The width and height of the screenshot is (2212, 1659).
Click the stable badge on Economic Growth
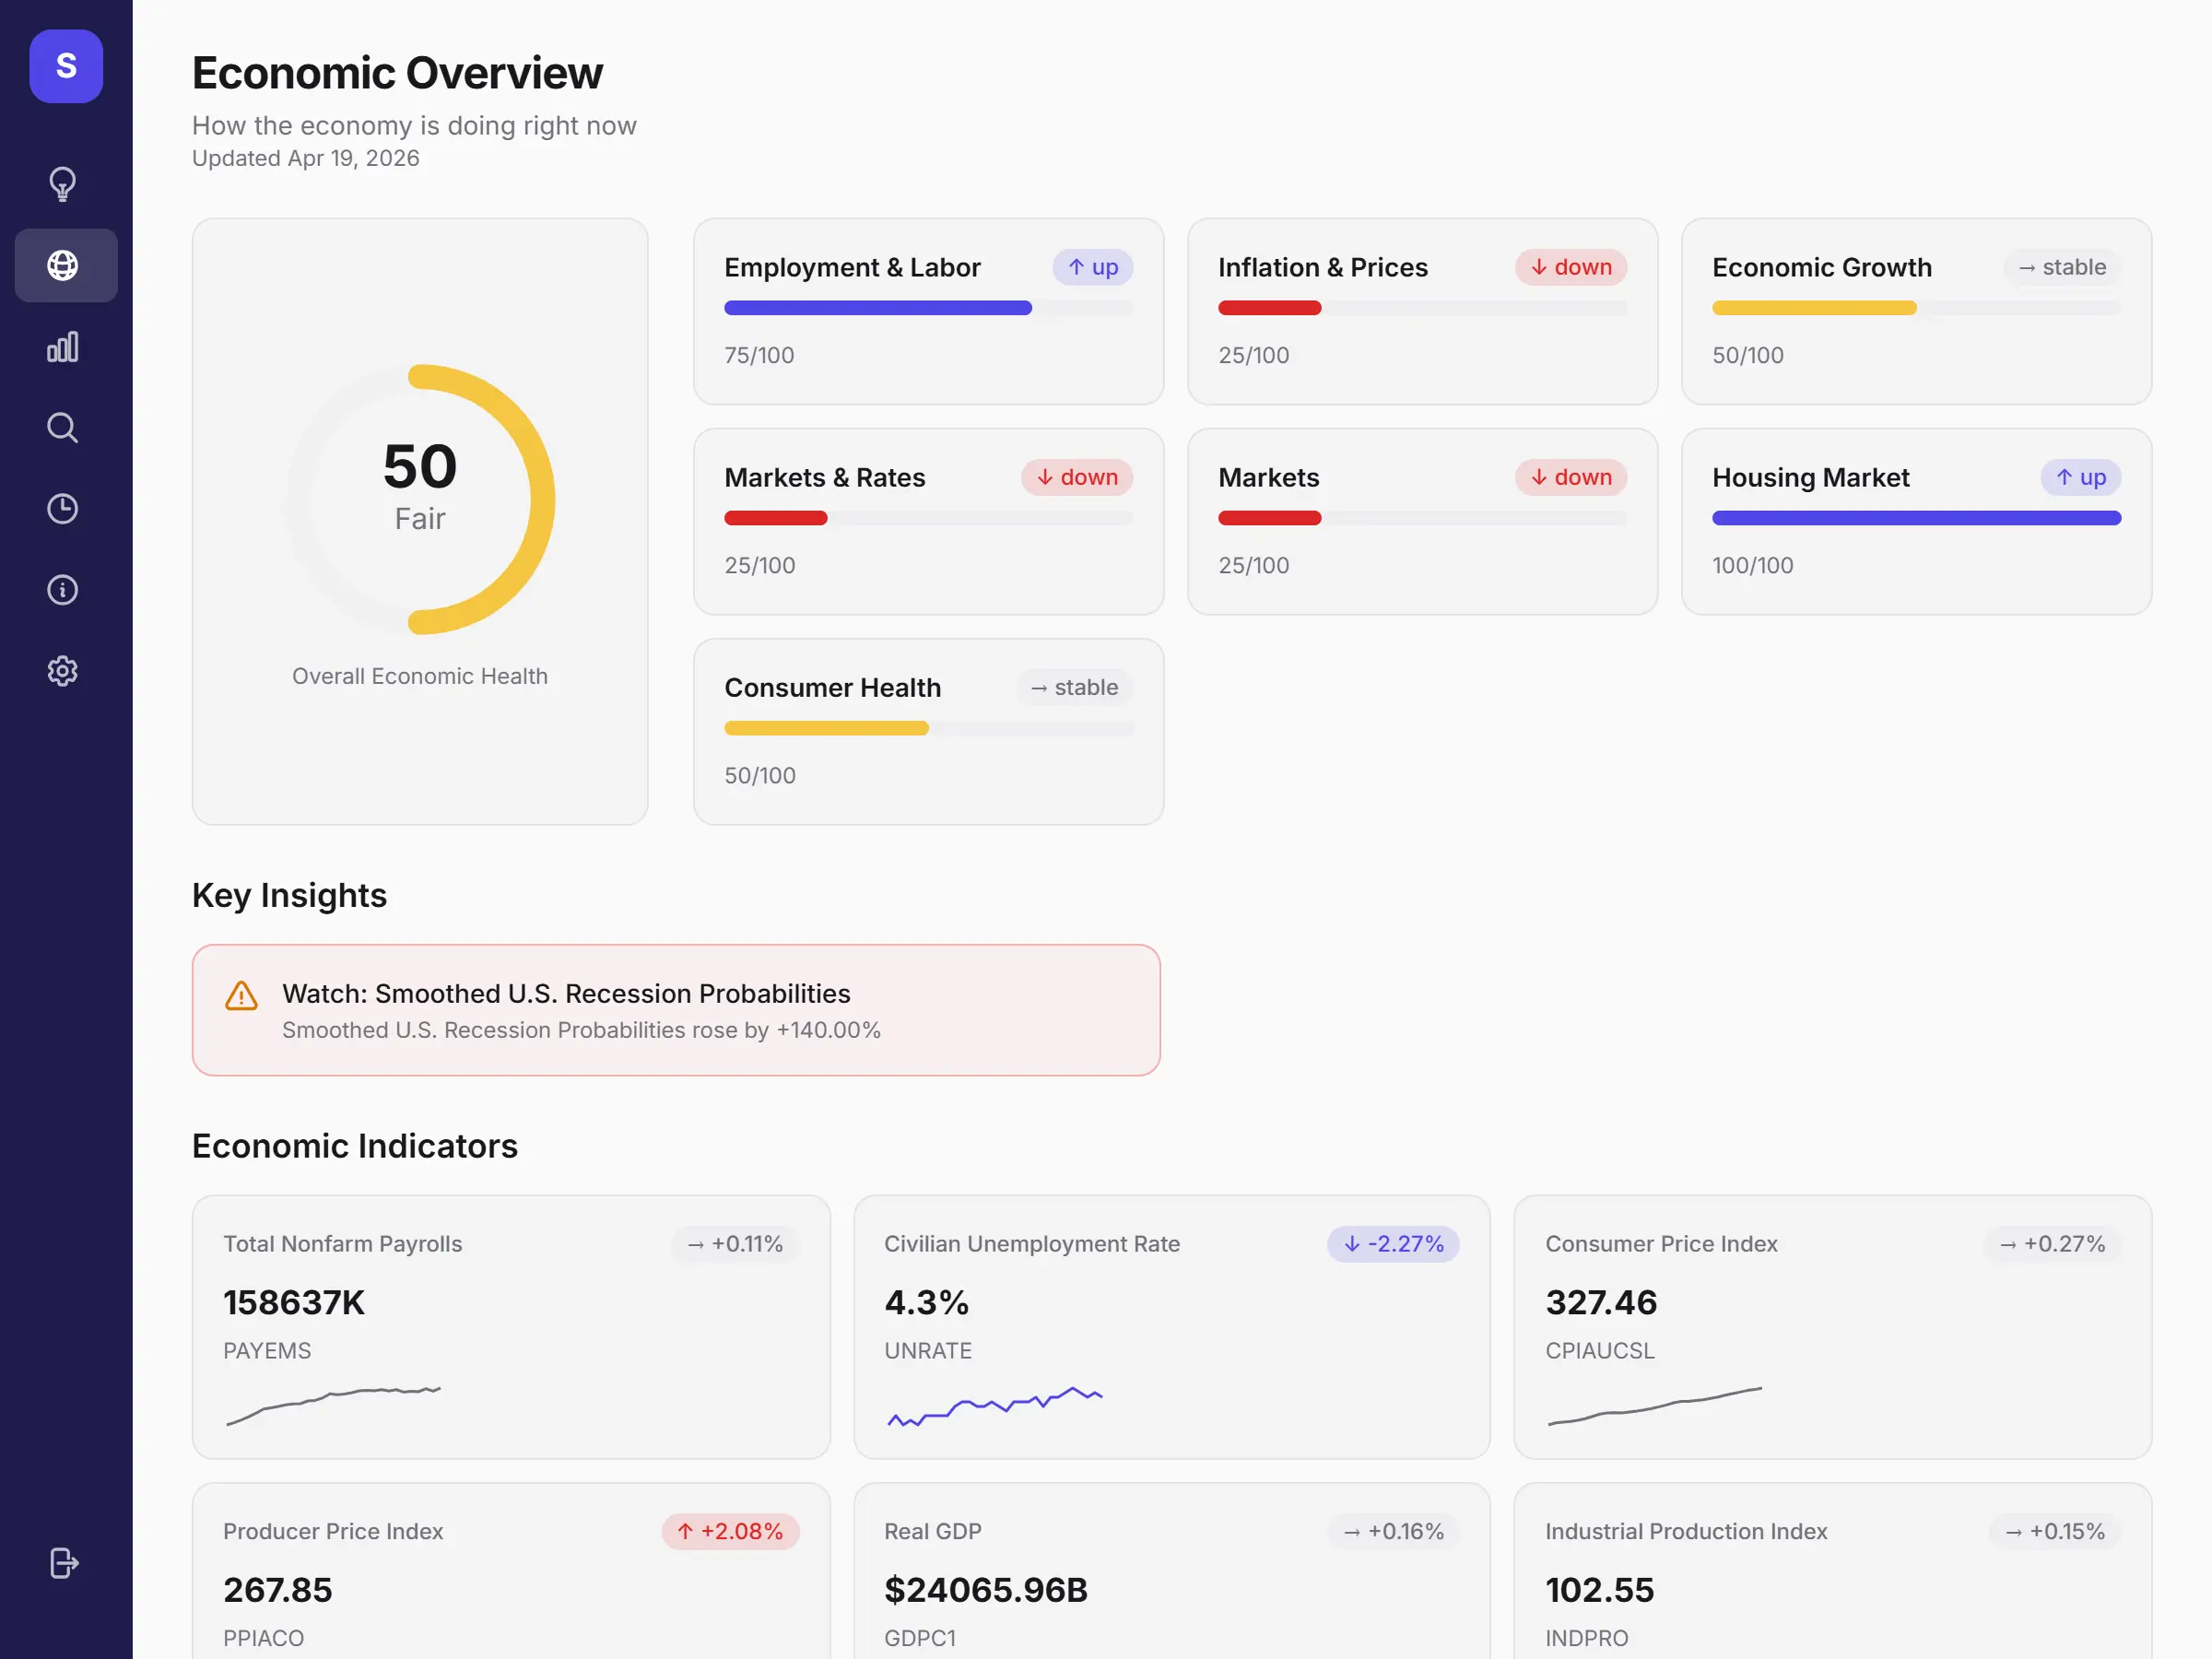(2061, 267)
